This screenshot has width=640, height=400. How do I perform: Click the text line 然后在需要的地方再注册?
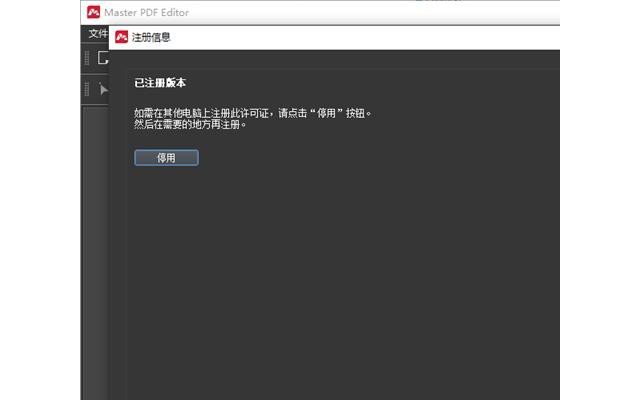190,124
